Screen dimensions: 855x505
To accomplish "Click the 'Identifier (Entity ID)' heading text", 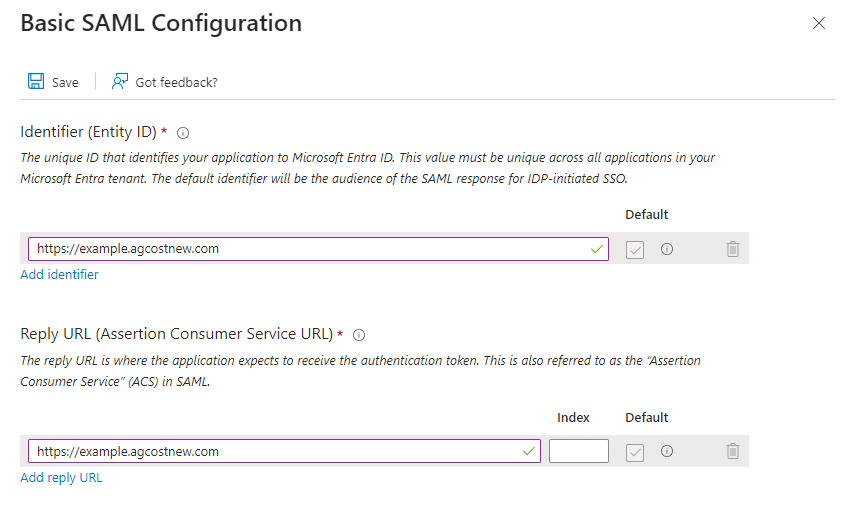I will [x=88, y=132].
